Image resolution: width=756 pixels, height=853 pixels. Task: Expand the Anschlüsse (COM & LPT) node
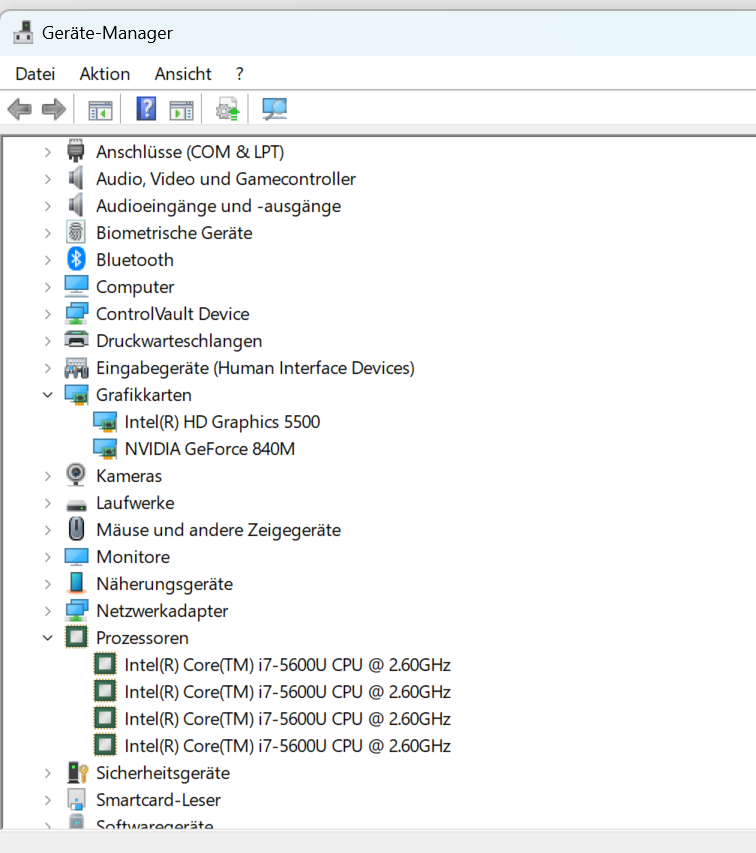[48, 152]
